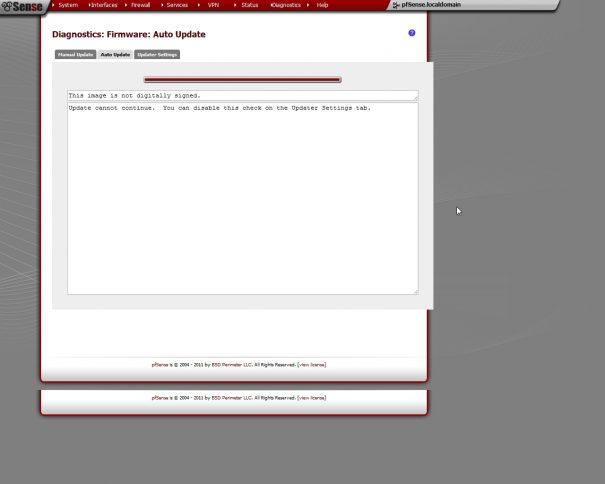The height and width of the screenshot is (484, 605).
Task: Open the first footer view license link
Action: [x=312, y=365]
